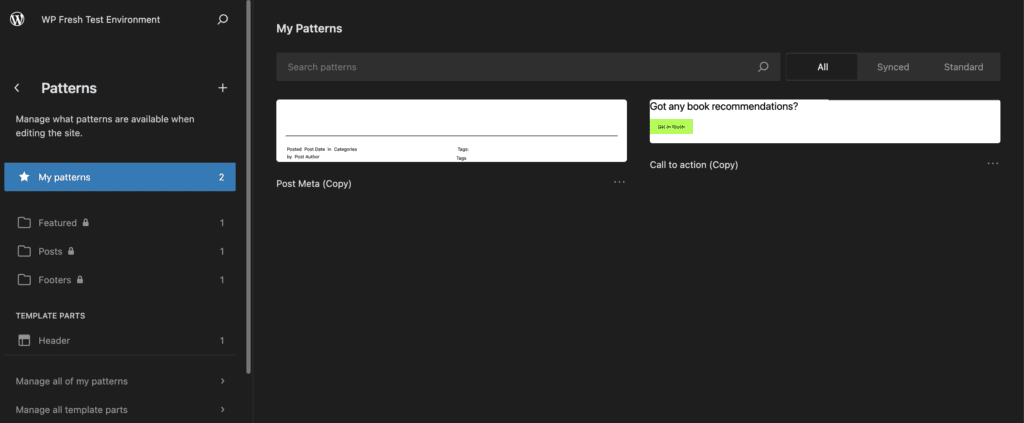Go back using the chevron beside Patterns
This screenshot has height=423, width=1024.
click(17, 88)
